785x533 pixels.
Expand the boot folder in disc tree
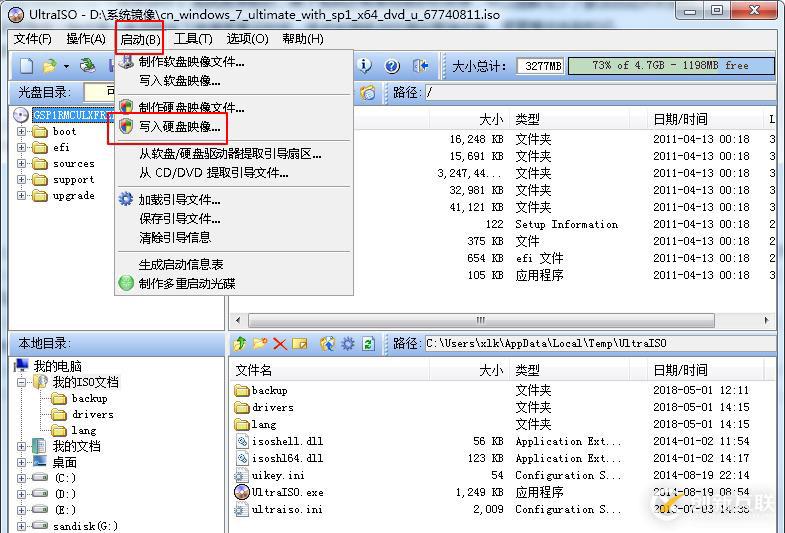[21, 132]
